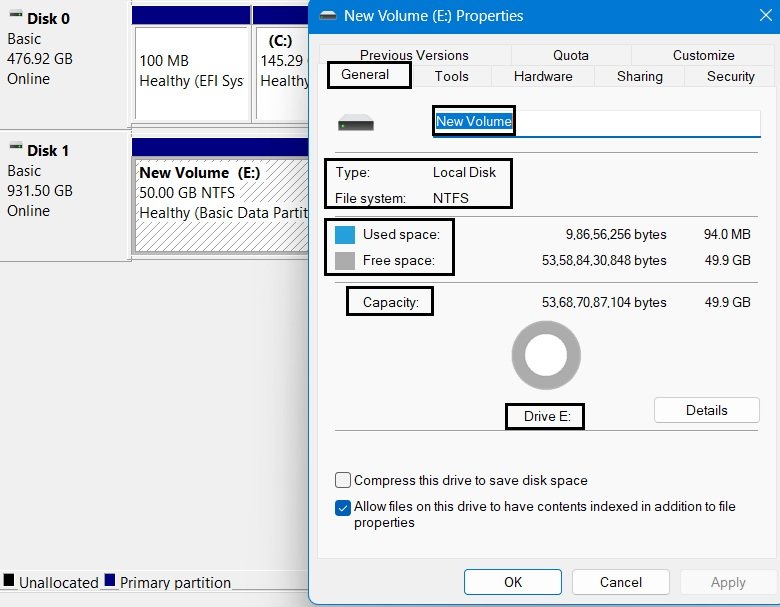Switch to the General tab
Screen dimensions: 780x607
click(365, 75)
